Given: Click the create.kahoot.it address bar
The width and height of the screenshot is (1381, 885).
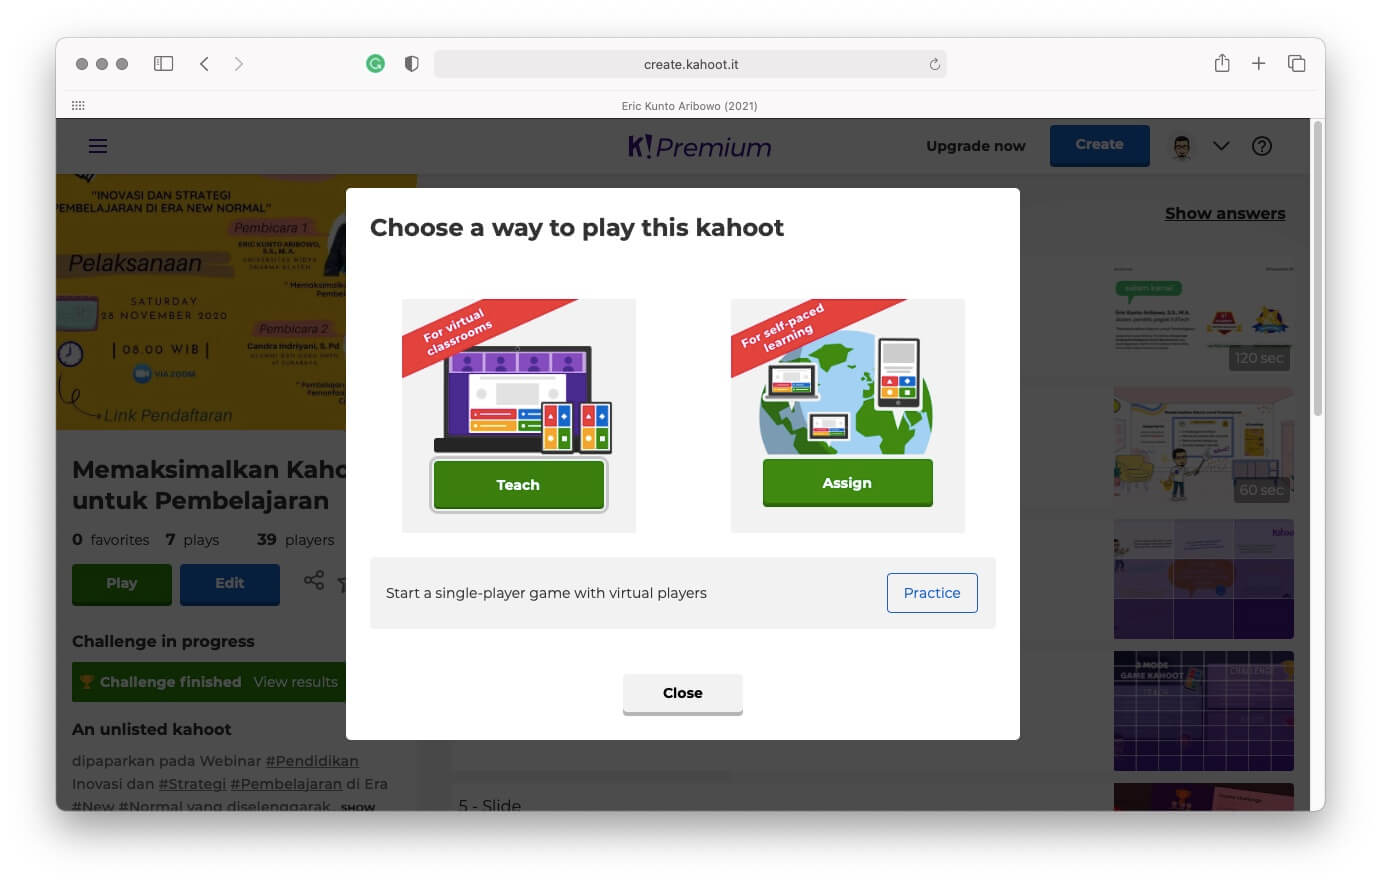Looking at the screenshot, I should 690,64.
